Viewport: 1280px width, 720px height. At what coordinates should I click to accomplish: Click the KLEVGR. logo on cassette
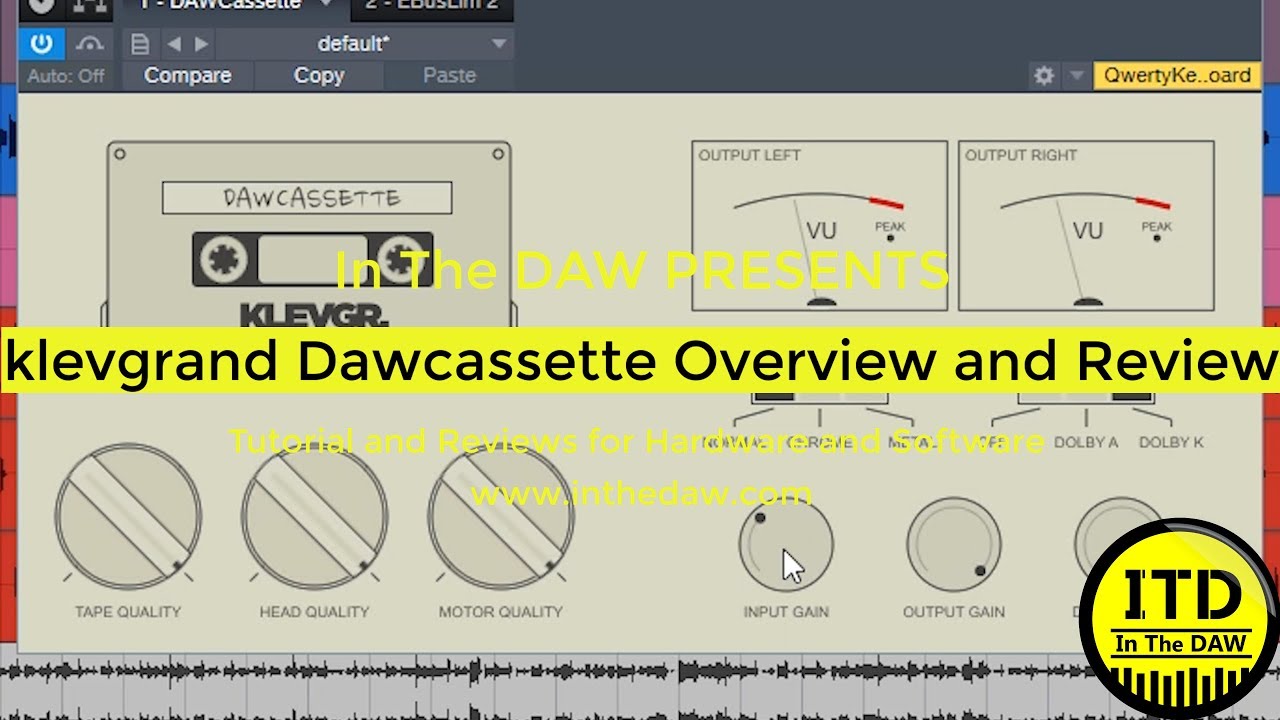(x=314, y=315)
